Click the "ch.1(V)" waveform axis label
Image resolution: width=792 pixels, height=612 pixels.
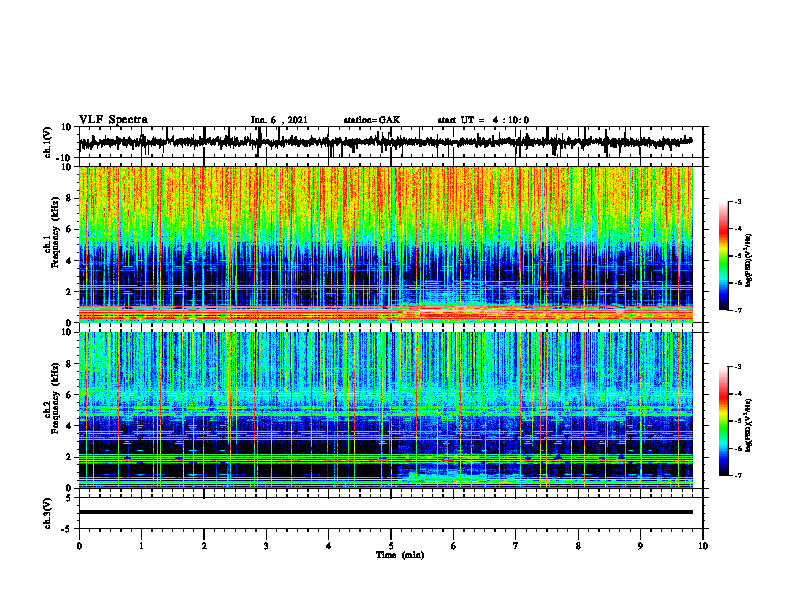49,142
